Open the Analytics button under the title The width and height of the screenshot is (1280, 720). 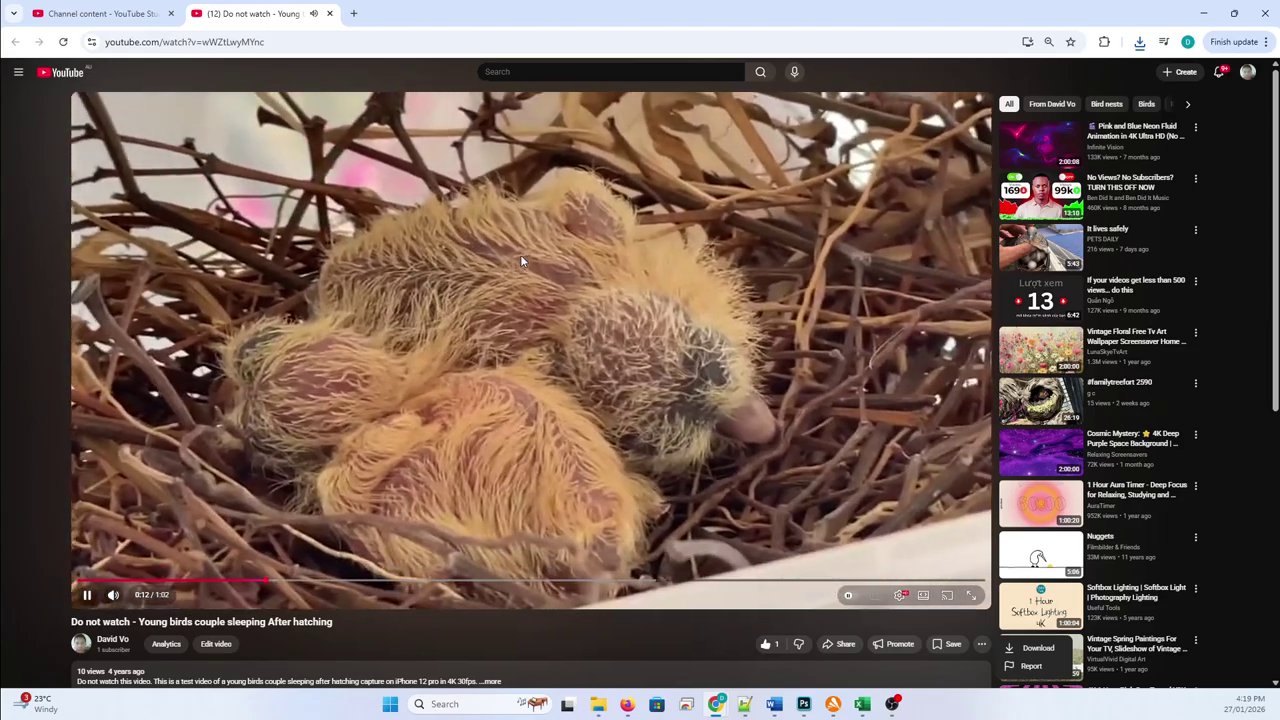click(166, 644)
